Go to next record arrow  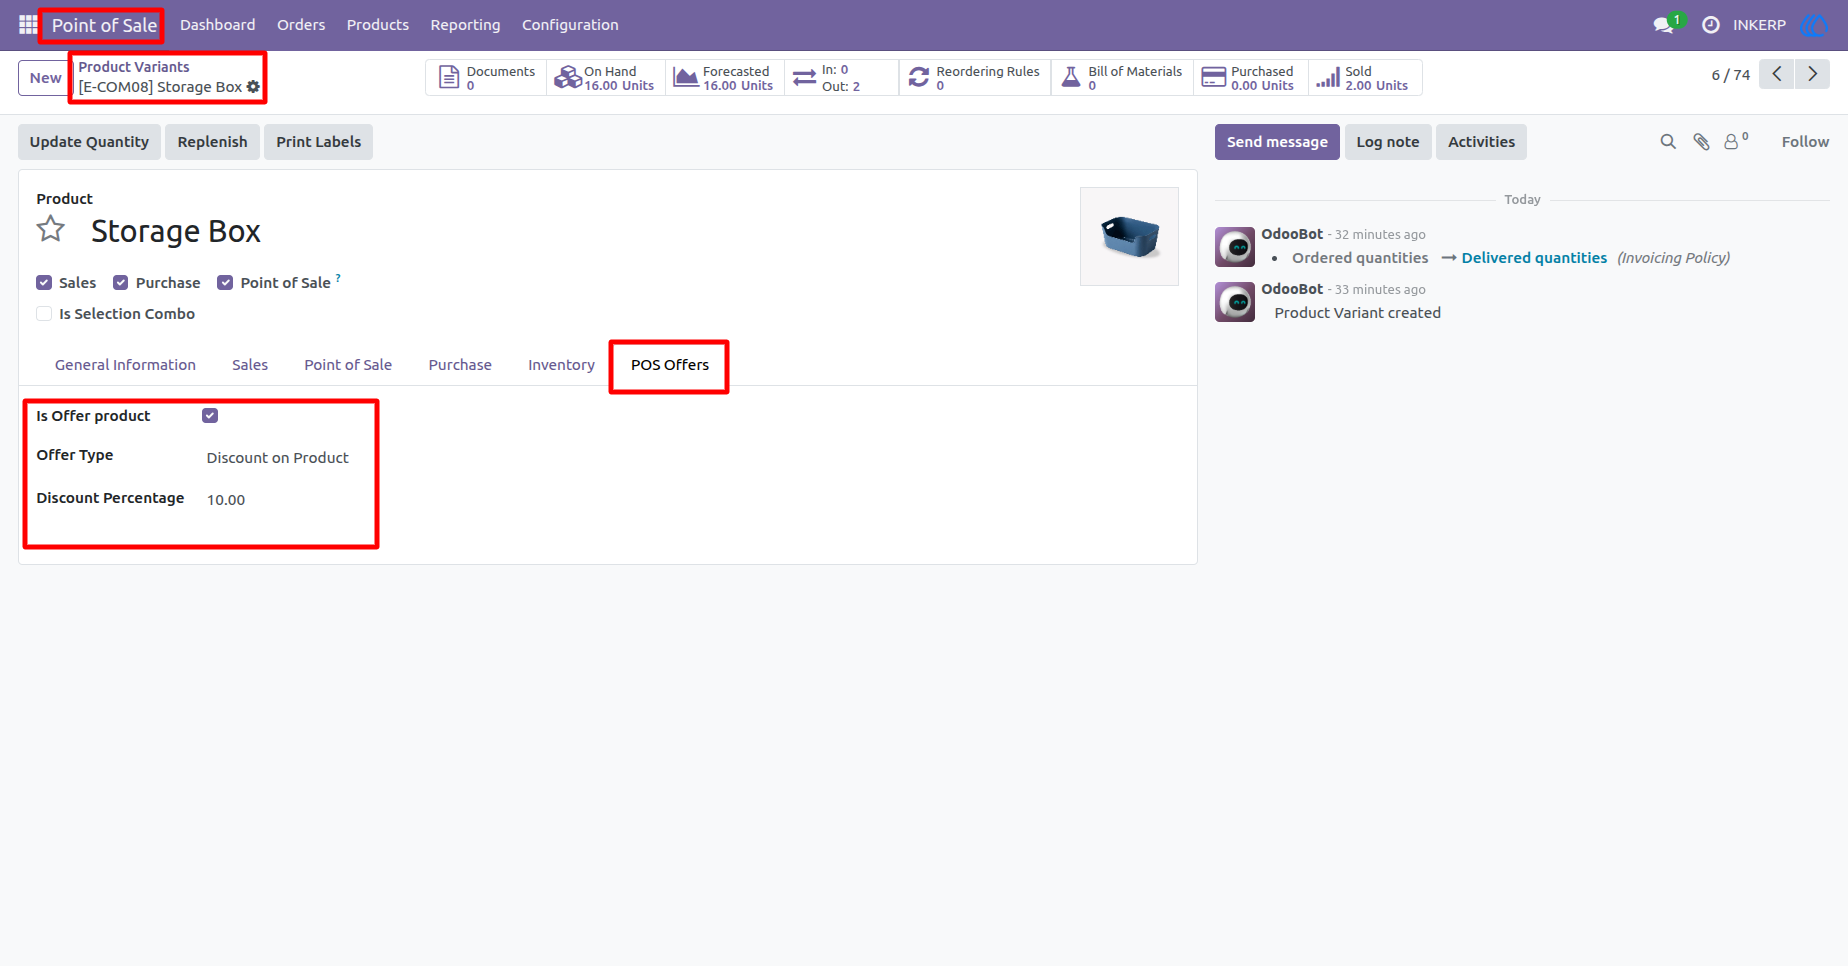1812,74
